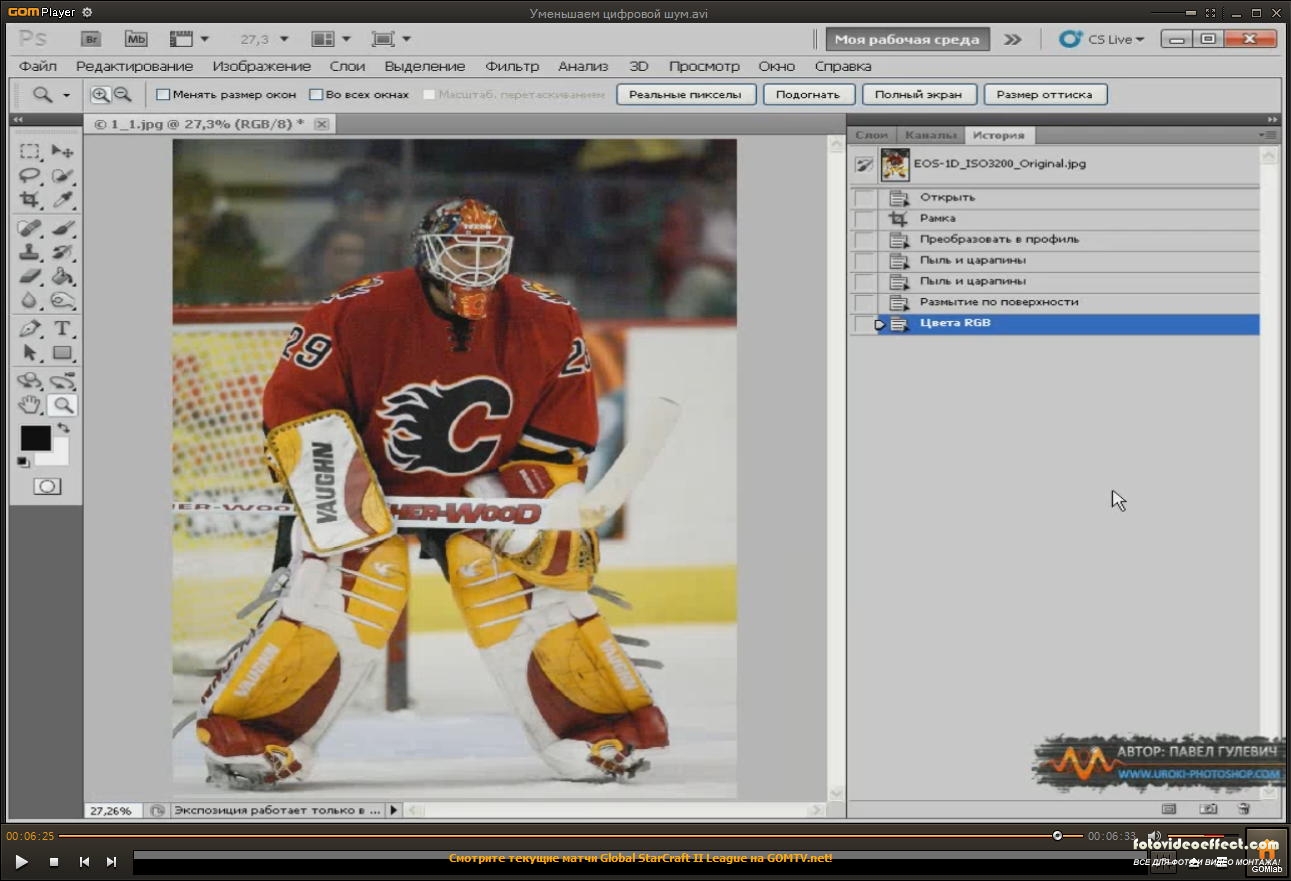Click the 'Реальные пикселы' button
1291x881 pixels.
pyautogui.click(x=685, y=95)
